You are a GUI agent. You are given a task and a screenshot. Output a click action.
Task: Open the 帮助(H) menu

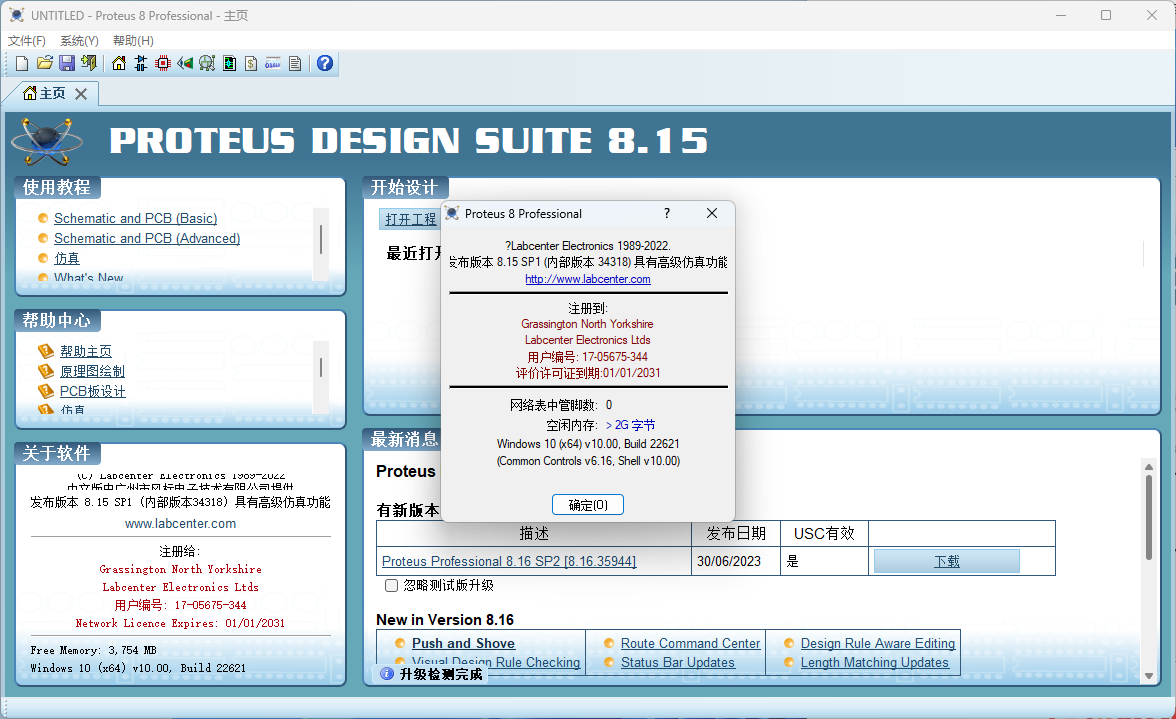(x=134, y=40)
